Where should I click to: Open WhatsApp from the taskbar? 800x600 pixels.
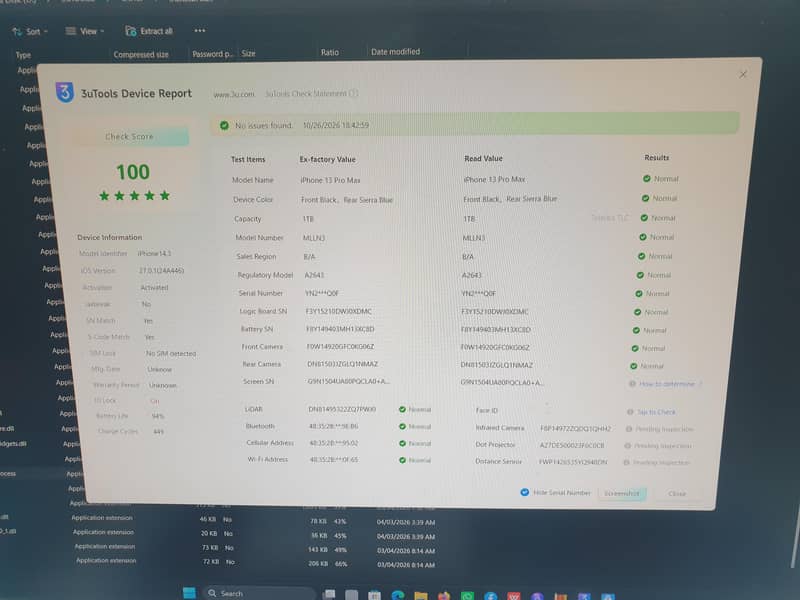pos(467,596)
